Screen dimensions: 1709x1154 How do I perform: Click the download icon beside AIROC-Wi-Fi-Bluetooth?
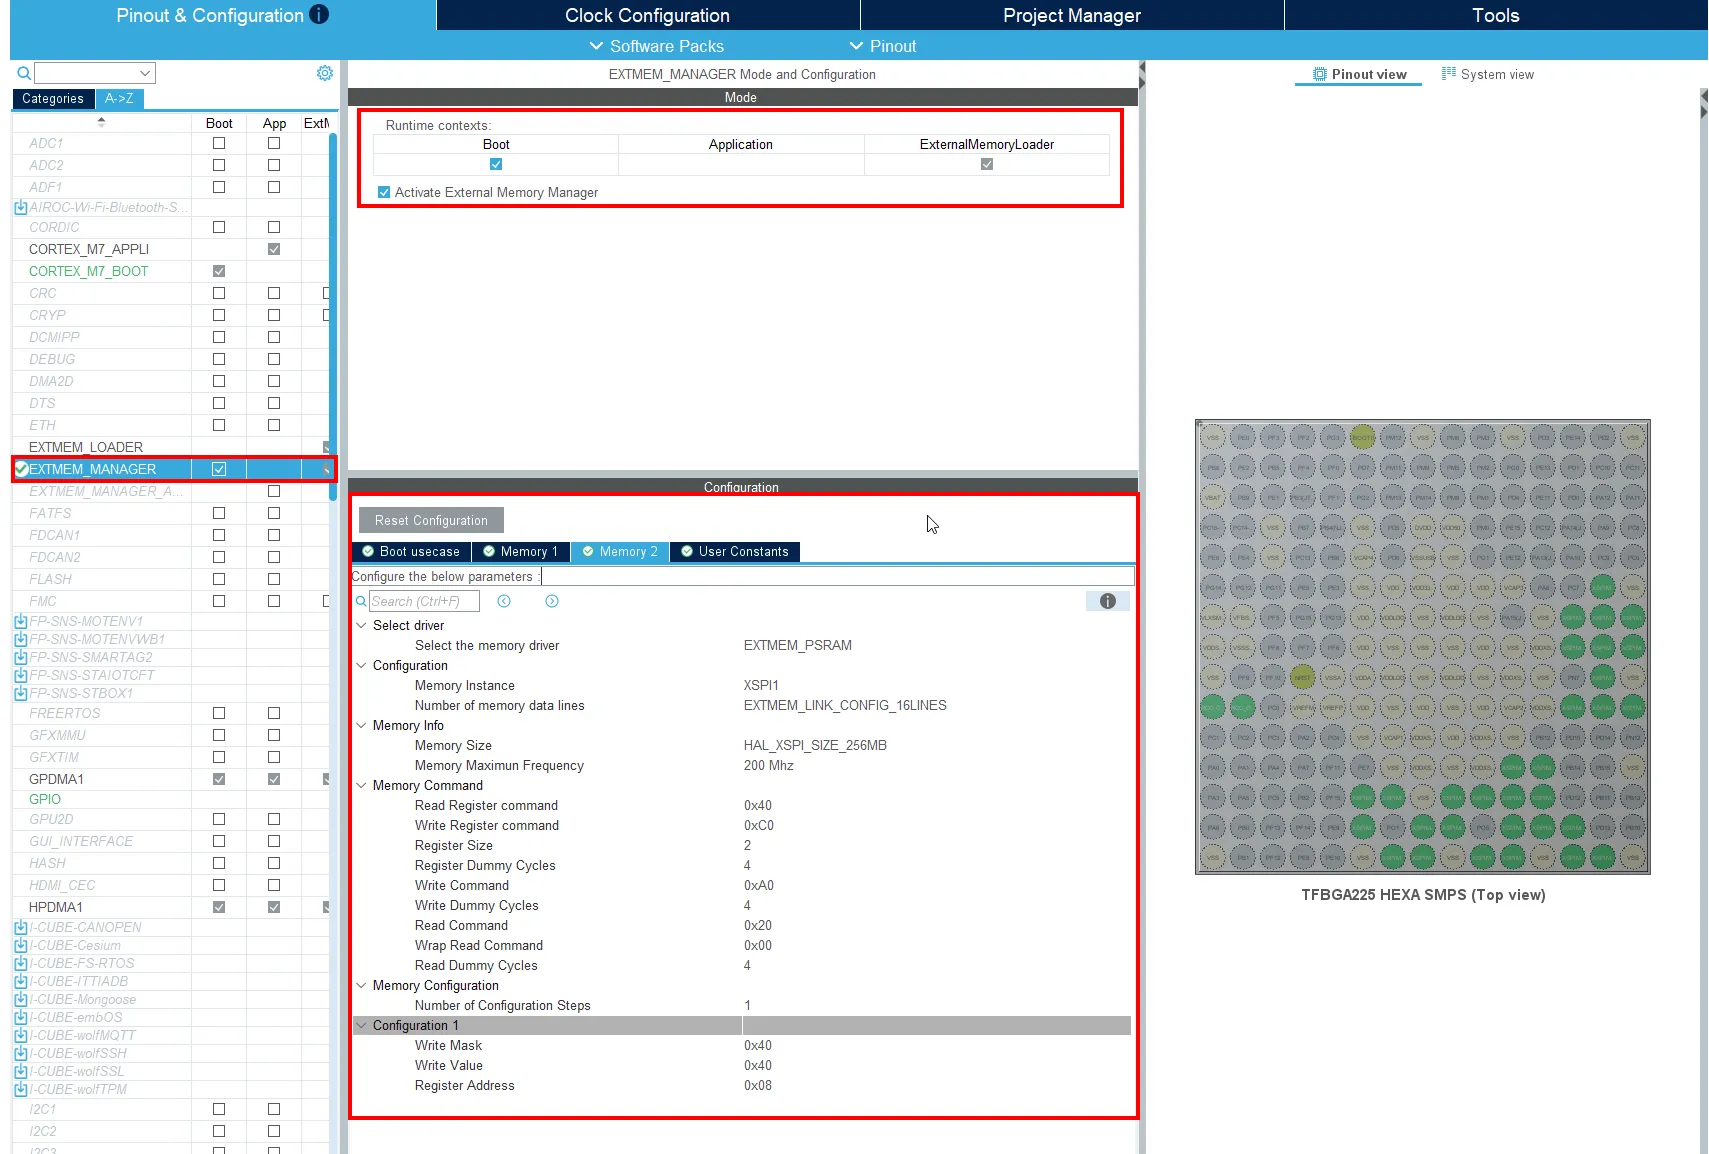click(20, 207)
